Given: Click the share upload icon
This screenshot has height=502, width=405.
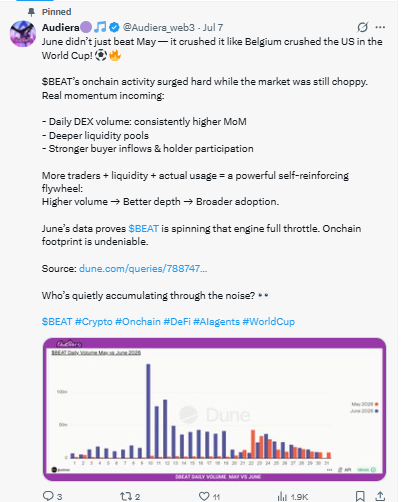Looking at the screenshot, I should tap(380, 496).
